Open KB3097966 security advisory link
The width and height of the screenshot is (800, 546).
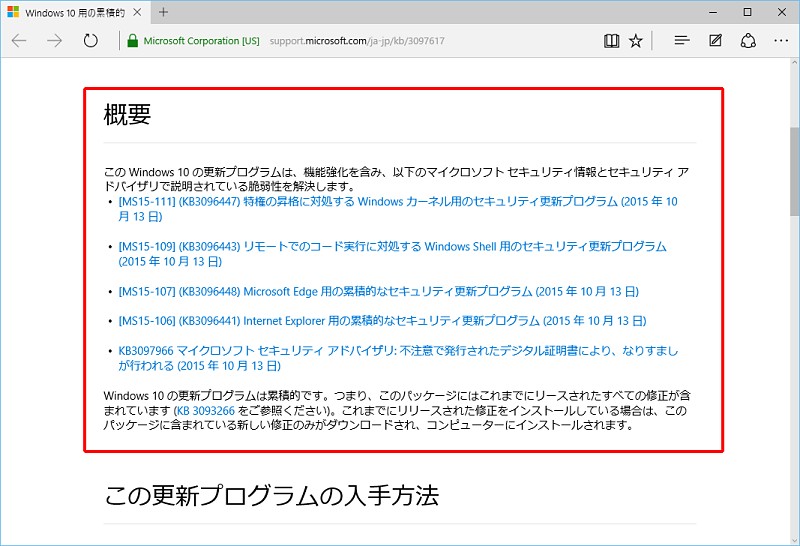tap(398, 358)
